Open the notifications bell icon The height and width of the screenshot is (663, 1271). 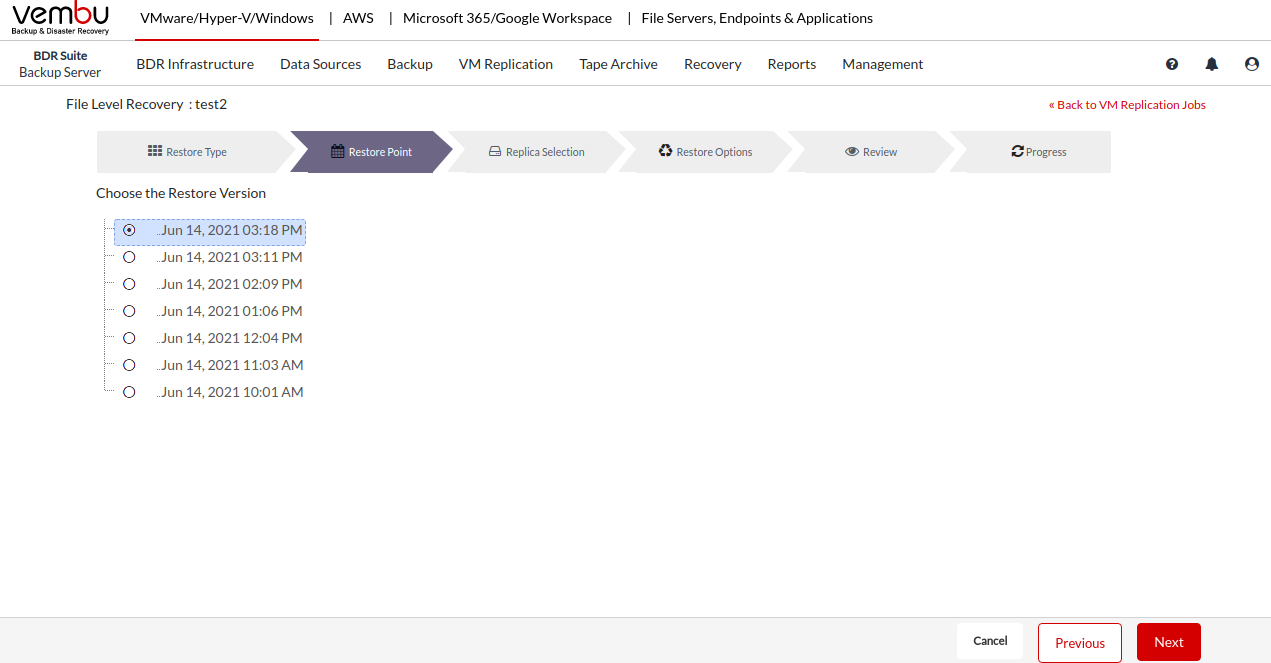click(1212, 64)
